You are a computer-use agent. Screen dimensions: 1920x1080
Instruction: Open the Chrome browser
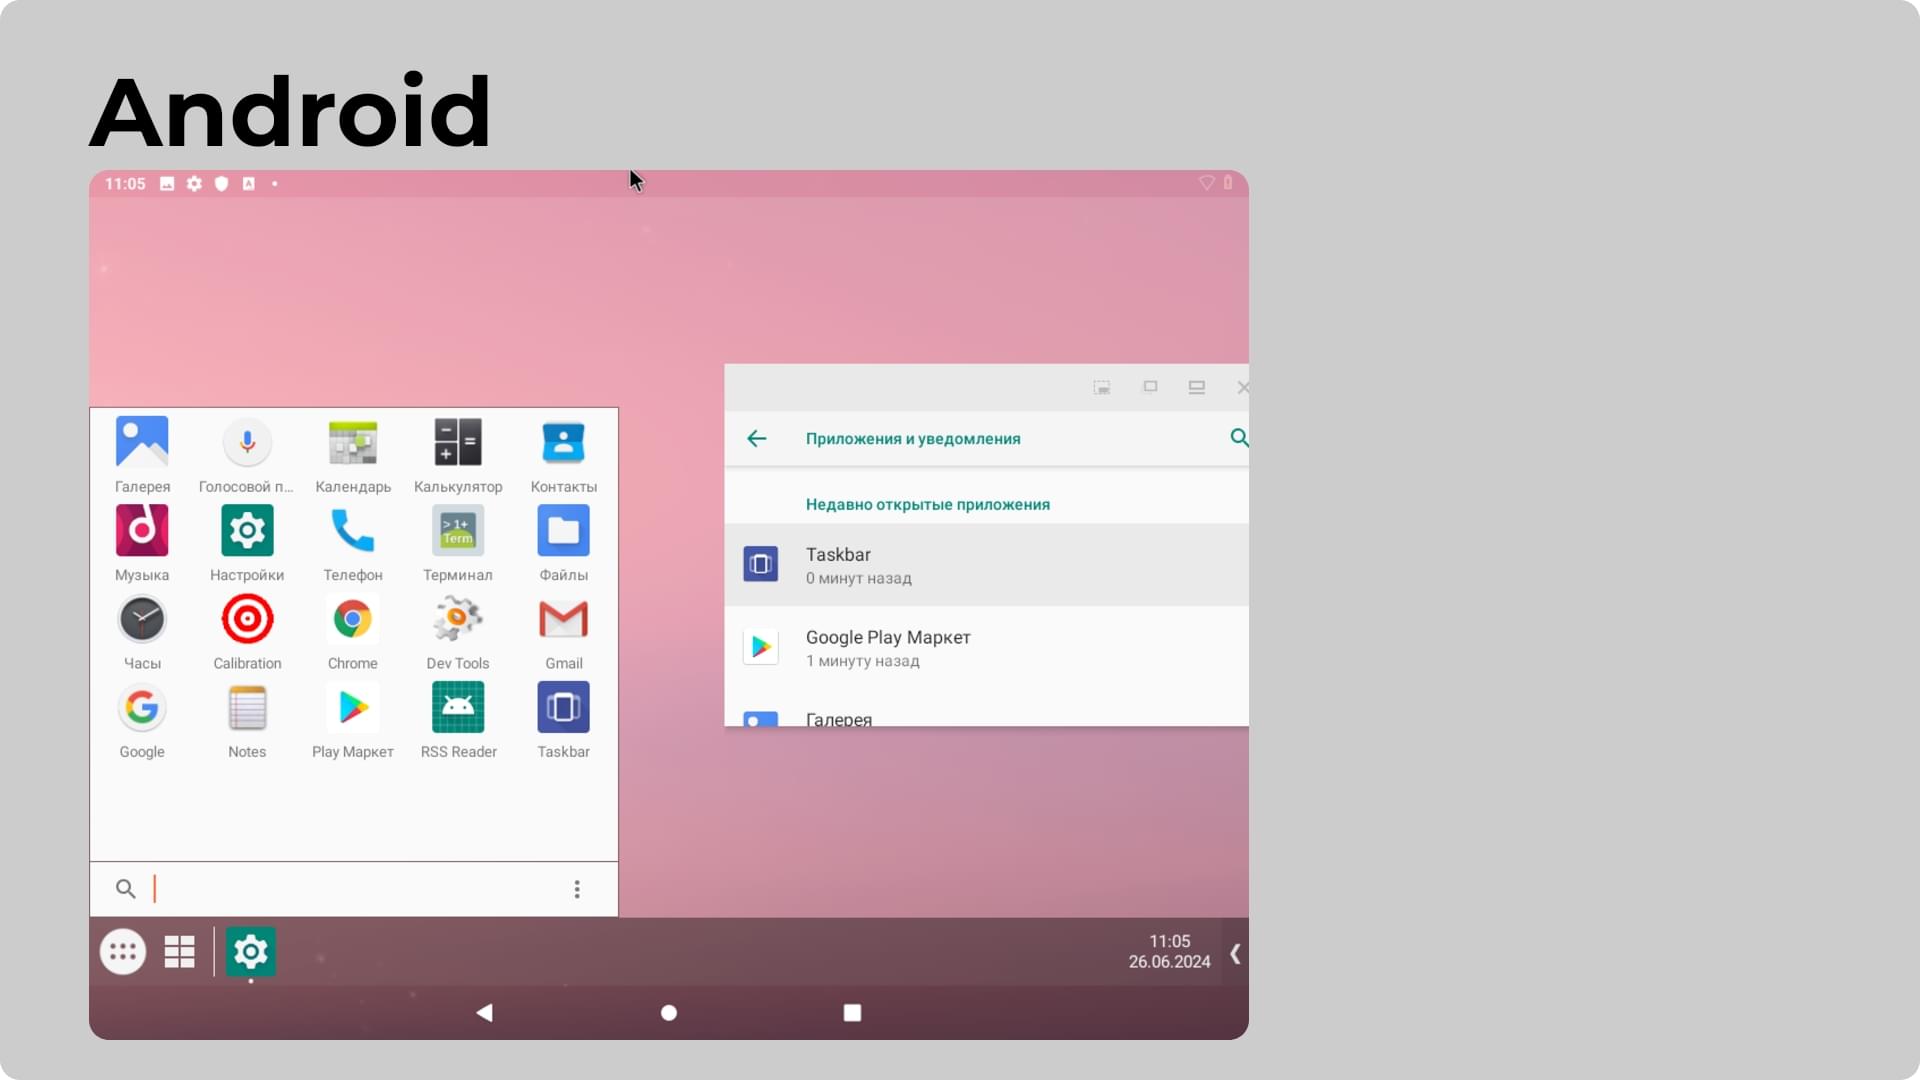pyautogui.click(x=353, y=632)
